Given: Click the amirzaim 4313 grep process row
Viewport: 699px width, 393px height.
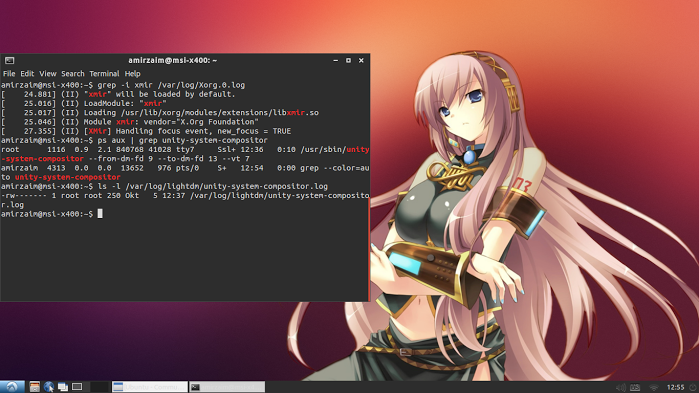Looking at the screenshot, I should click(185, 168).
